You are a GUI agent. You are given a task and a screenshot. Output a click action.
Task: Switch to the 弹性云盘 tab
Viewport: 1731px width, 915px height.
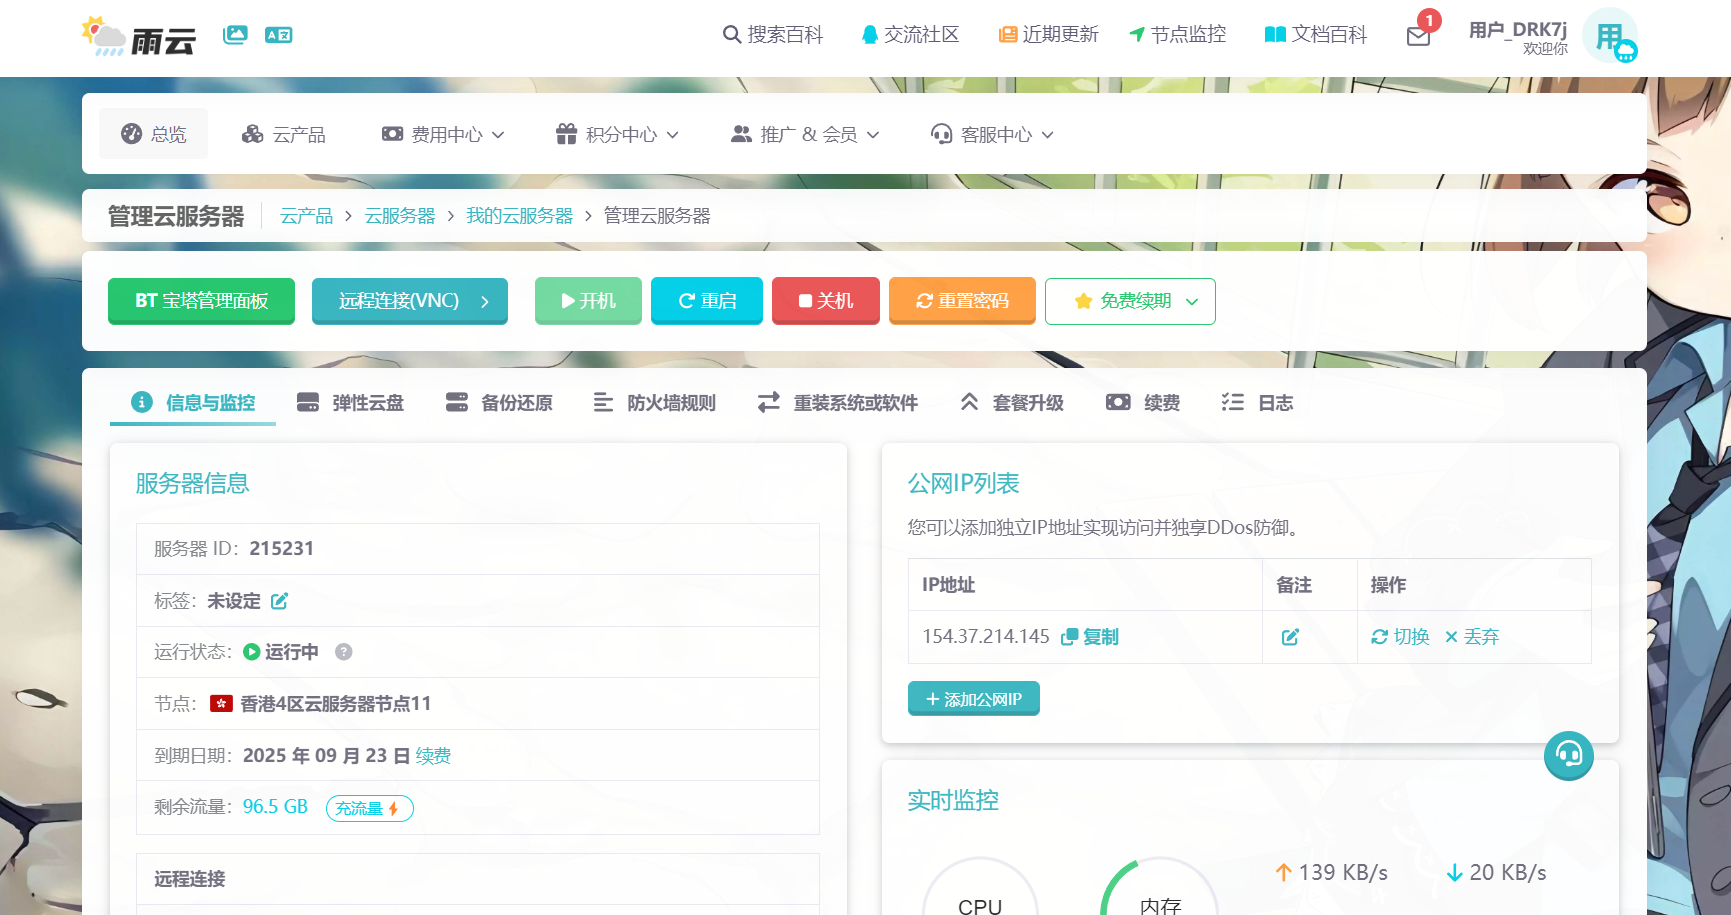pyautogui.click(x=351, y=402)
